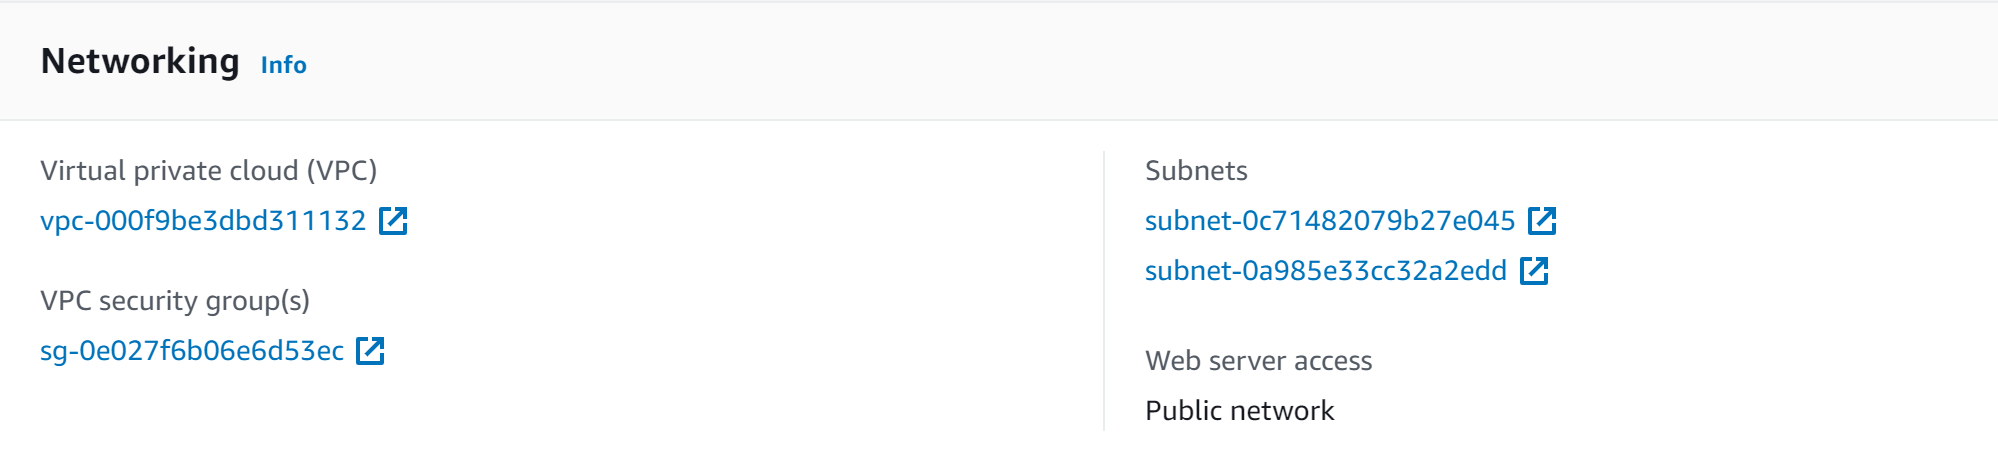Select the VPC security group(s) label
The image size is (1998, 466).
175,301
